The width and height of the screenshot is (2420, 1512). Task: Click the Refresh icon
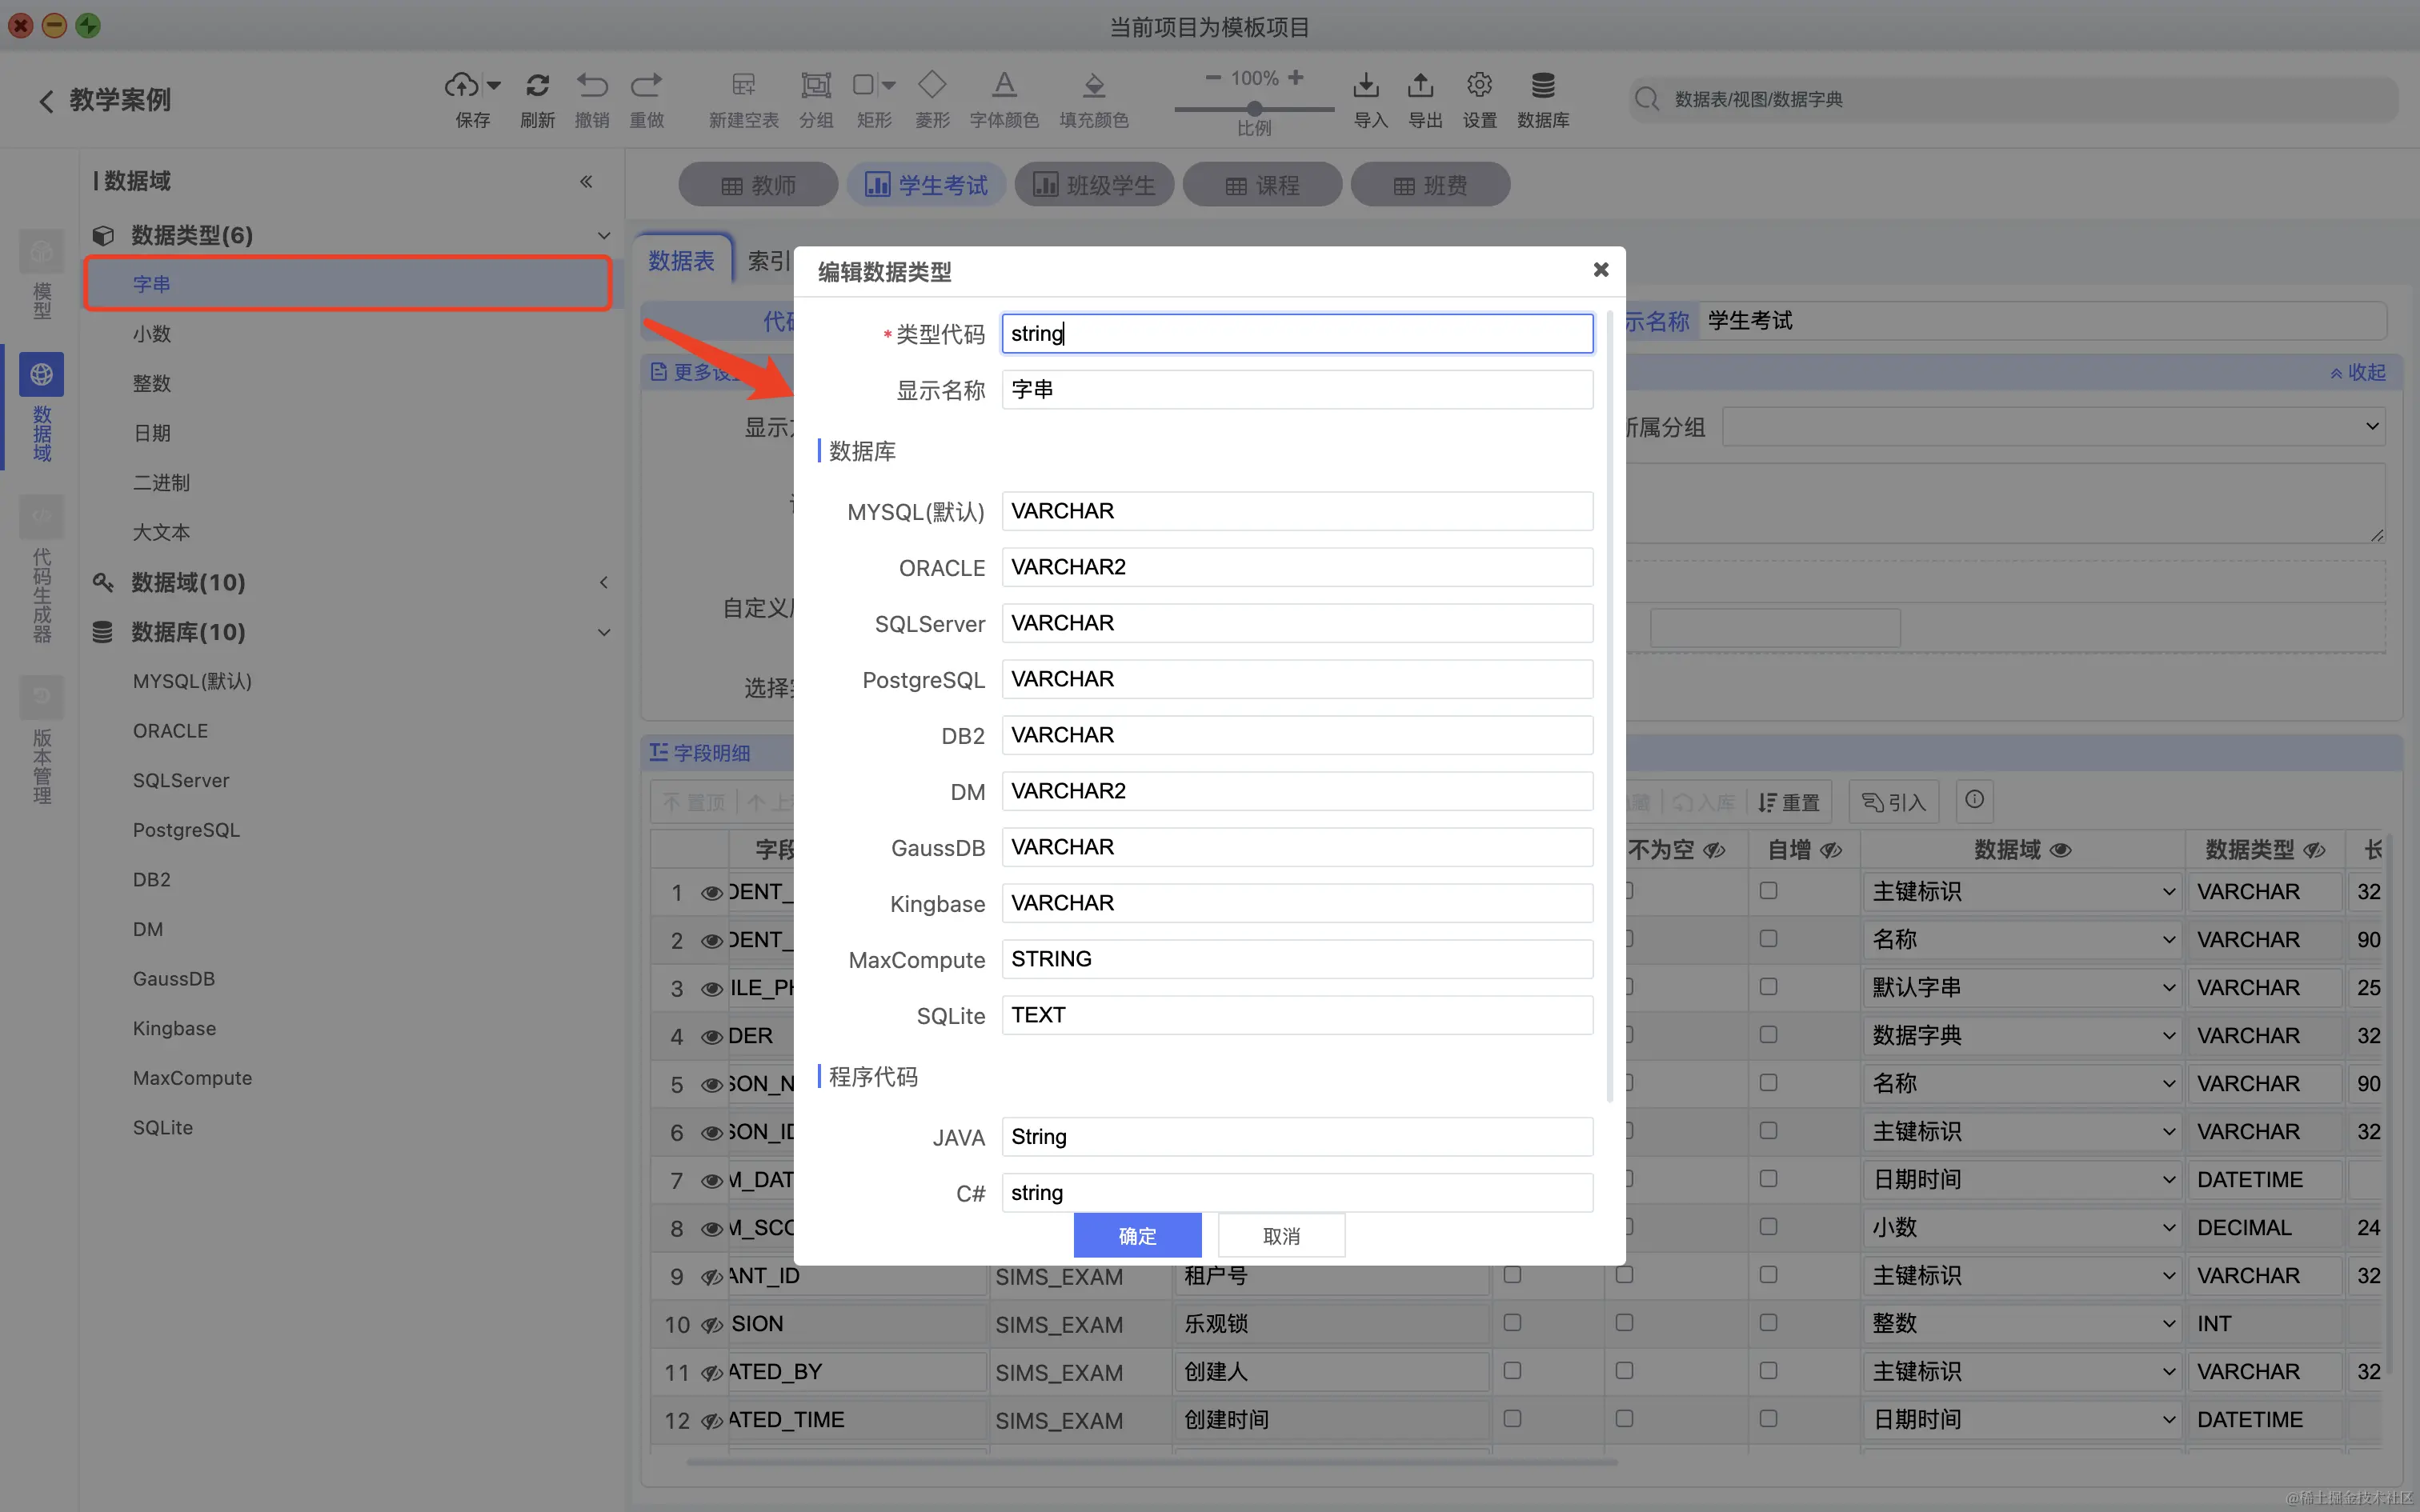pyautogui.click(x=537, y=86)
